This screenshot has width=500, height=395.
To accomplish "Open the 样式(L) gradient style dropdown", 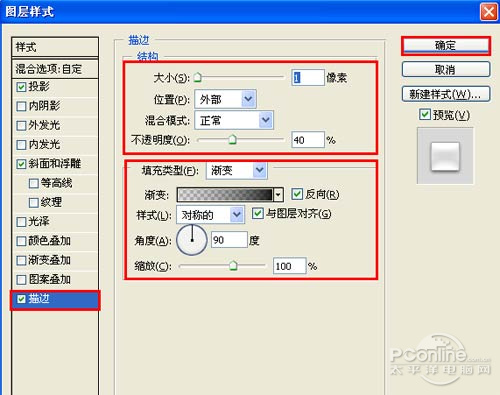I will 210,215.
